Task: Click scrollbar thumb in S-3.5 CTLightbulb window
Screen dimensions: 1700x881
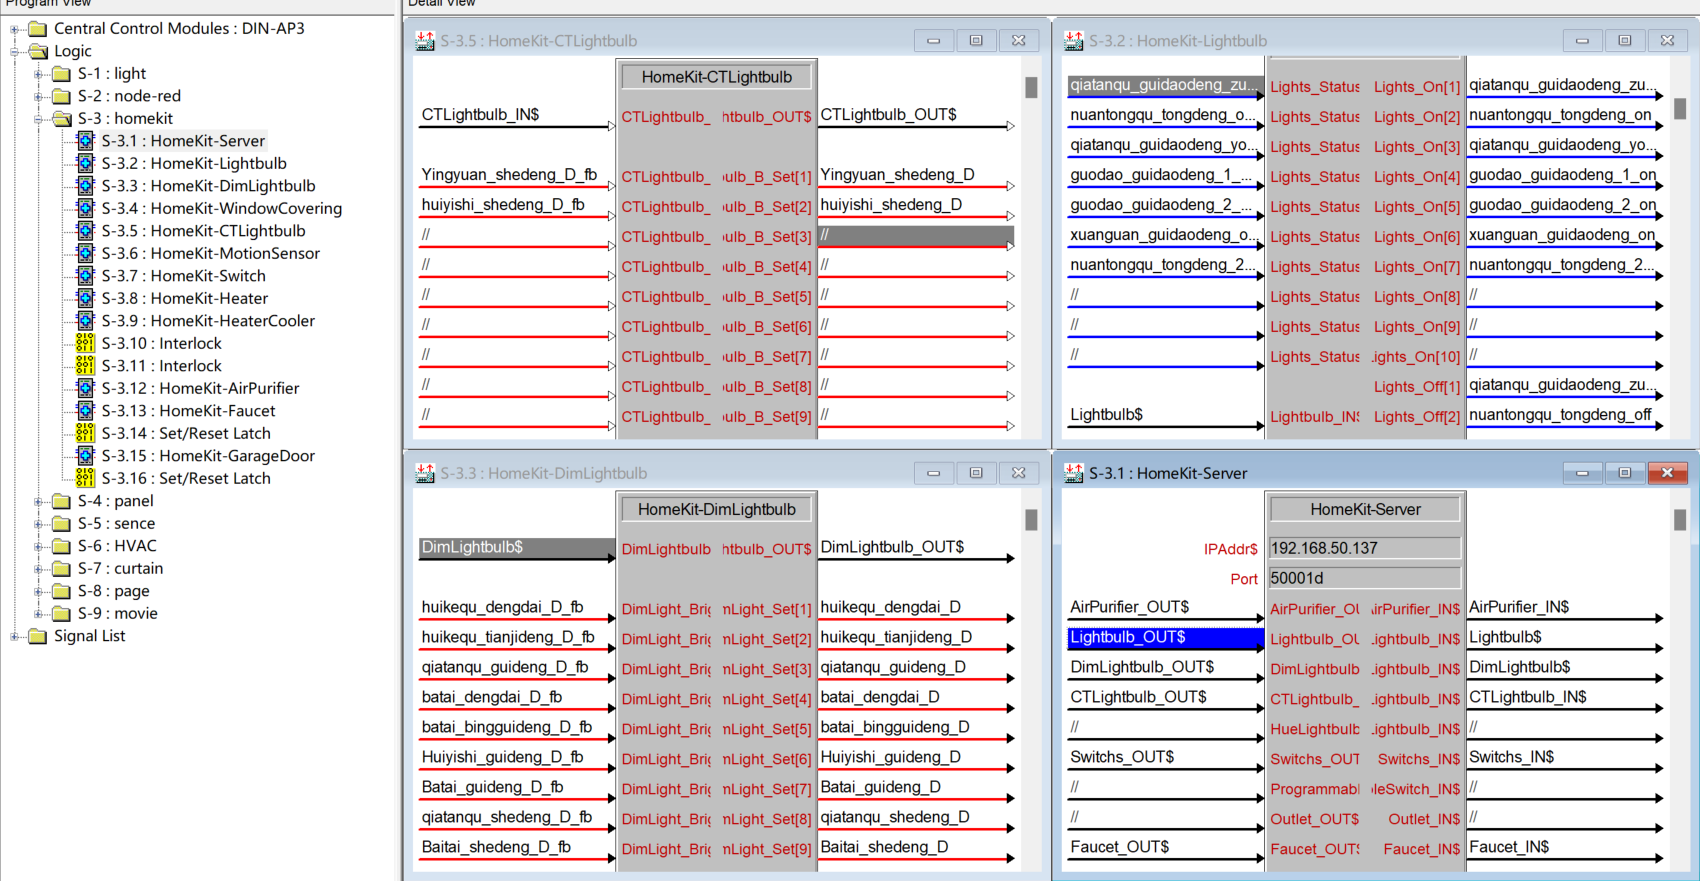Action: pos(1031,88)
